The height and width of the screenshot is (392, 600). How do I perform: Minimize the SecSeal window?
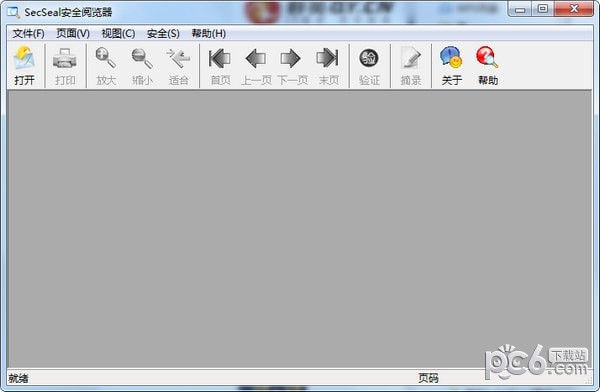[520, 9]
